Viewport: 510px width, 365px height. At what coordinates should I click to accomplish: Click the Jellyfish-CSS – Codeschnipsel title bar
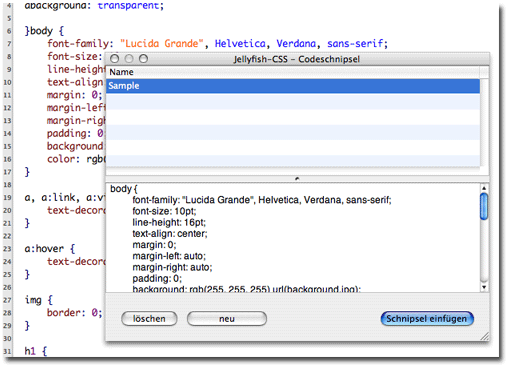pyautogui.click(x=297, y=59)
